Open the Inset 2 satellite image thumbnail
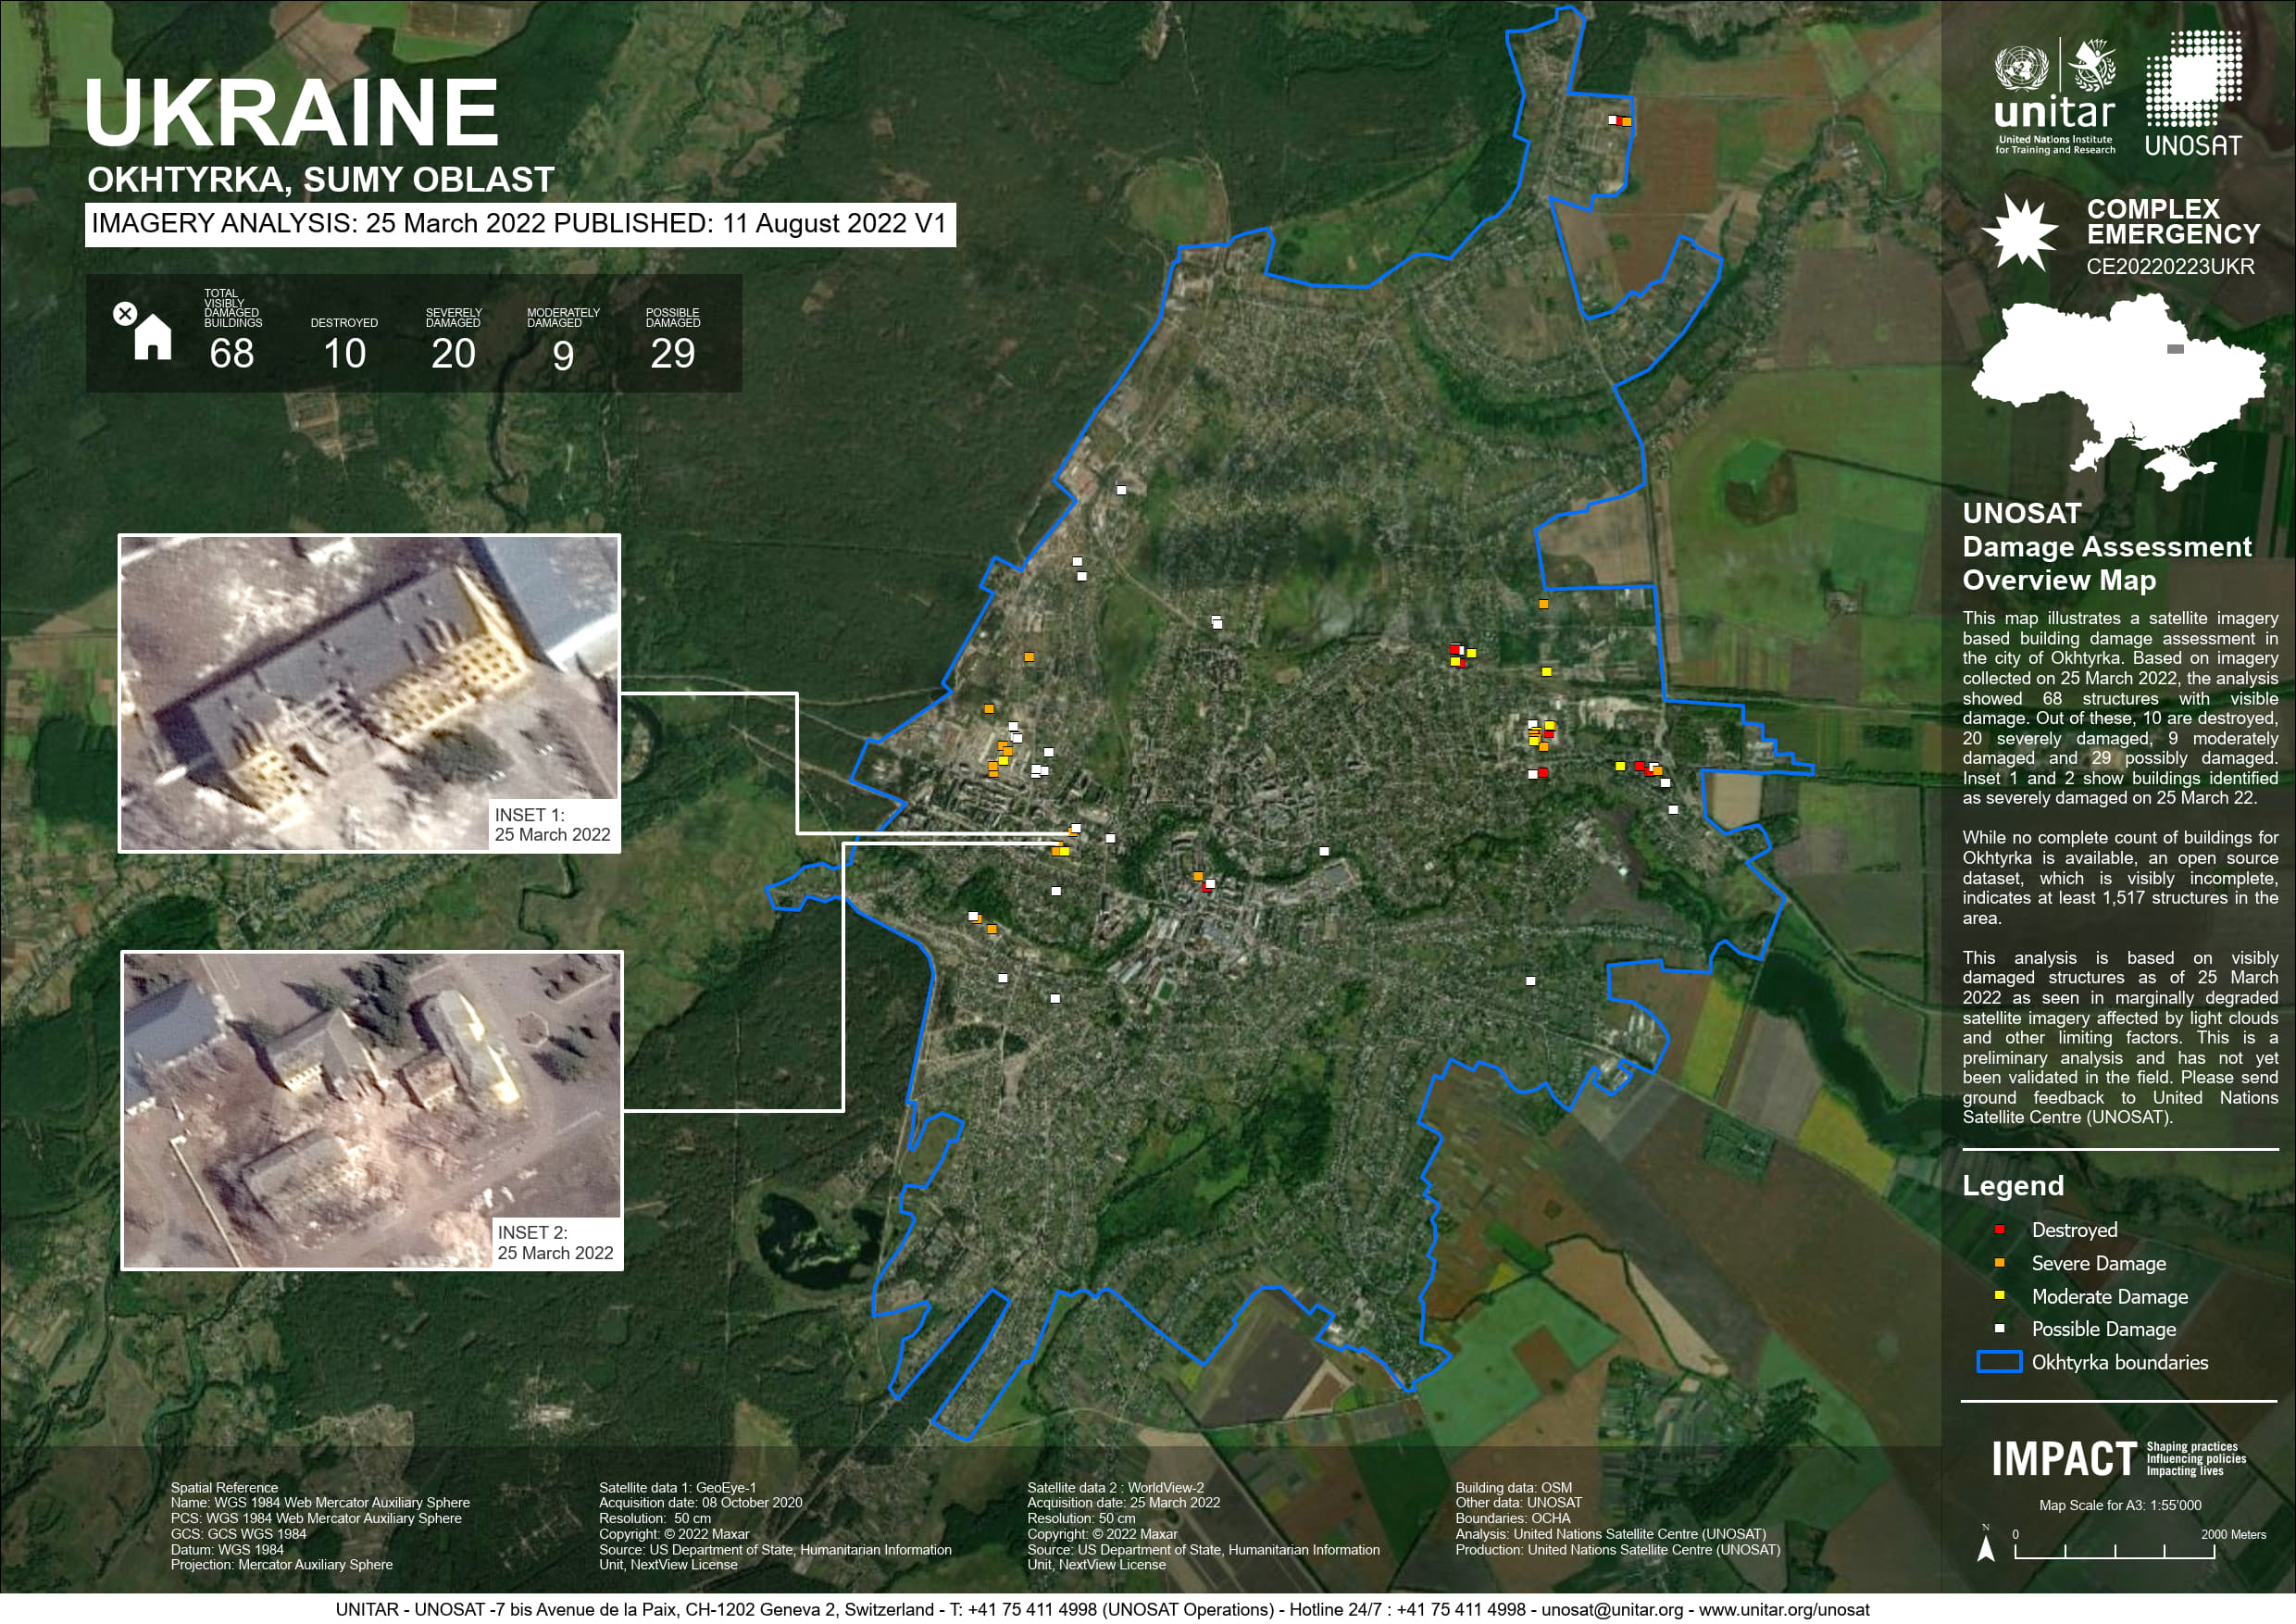 pyautogui.click(x=371, y=1110)
